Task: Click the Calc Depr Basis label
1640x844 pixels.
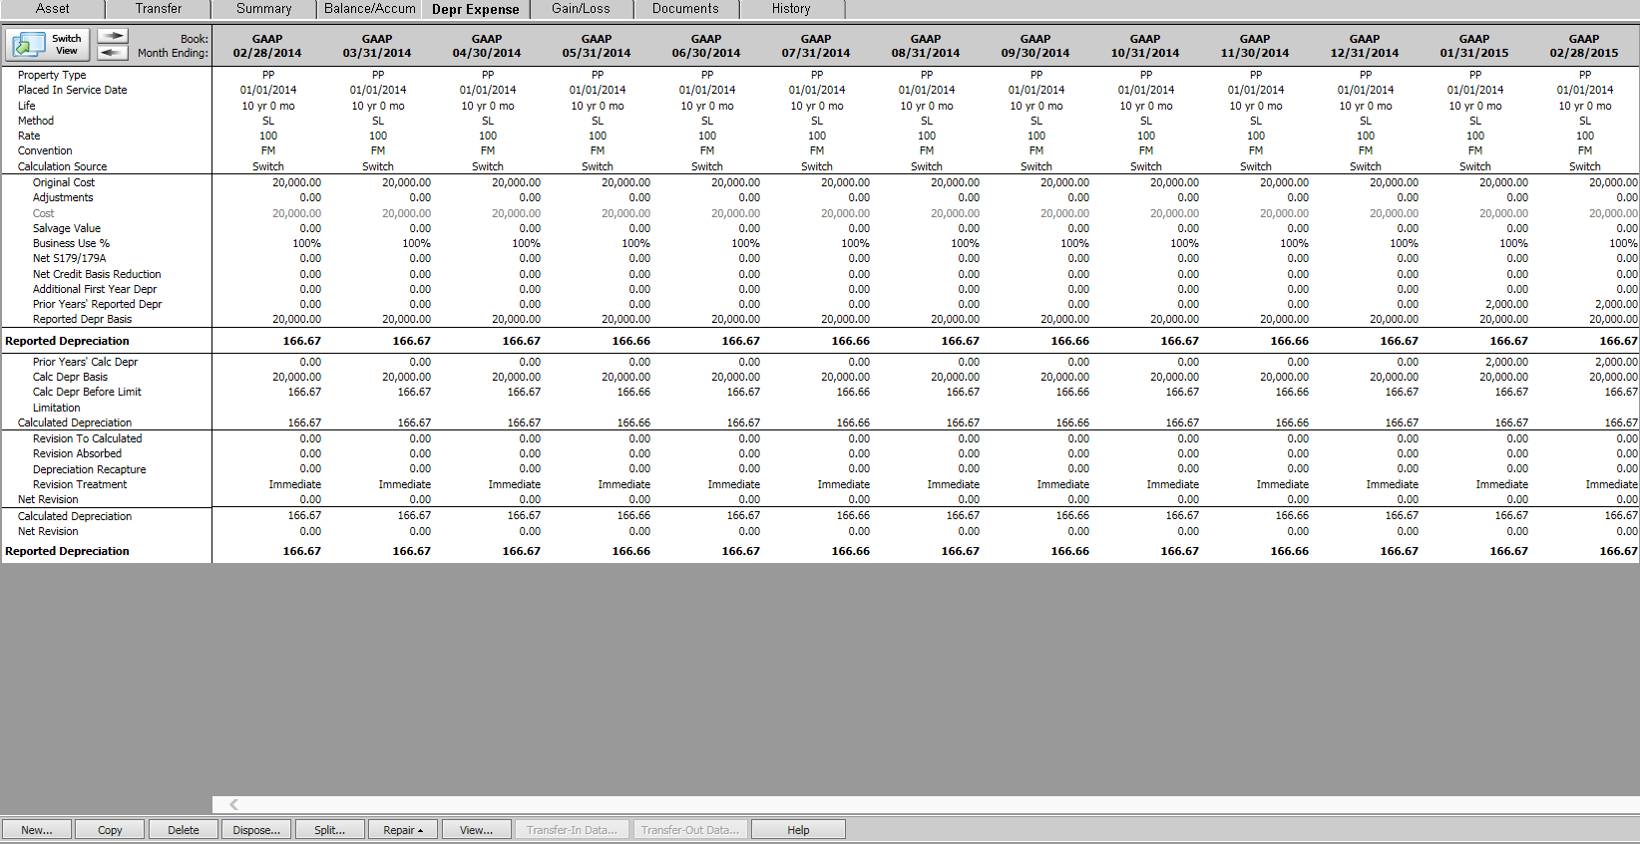Action: coord(70,377)
